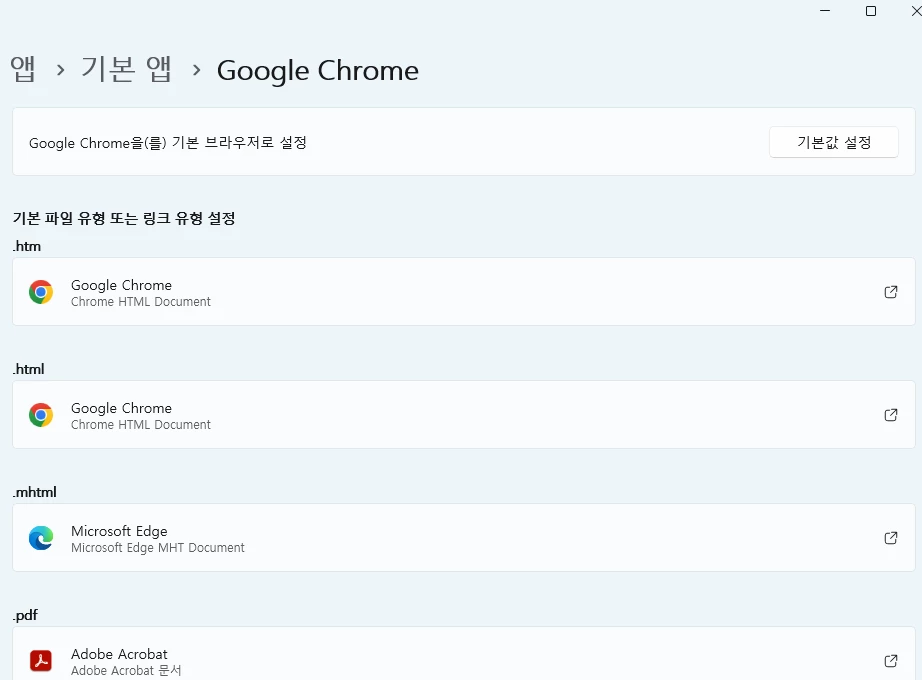This screenshot has height=680, width=922.
Task: Select Google Chrome text in .htm row
Action: click(121, 285)
